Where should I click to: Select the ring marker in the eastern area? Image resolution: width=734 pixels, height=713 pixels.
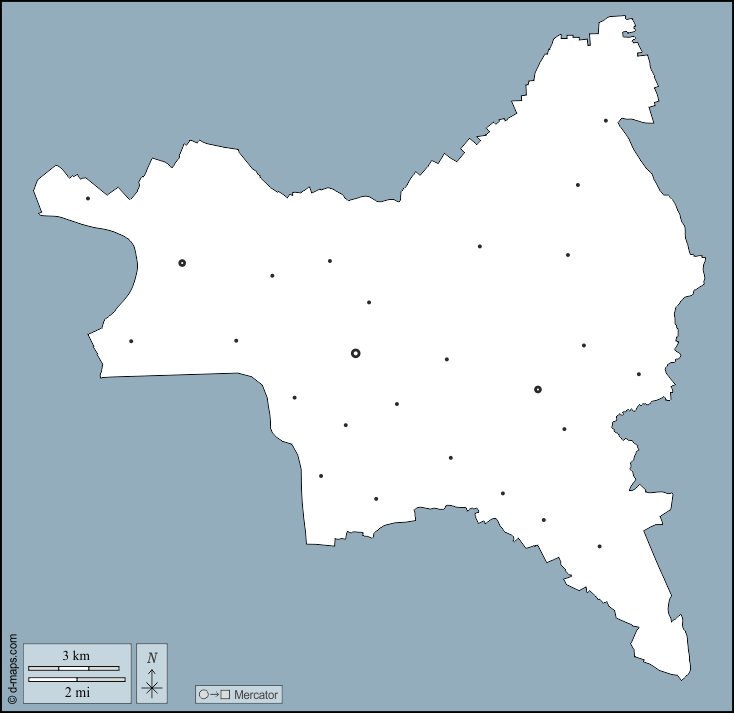[x=538, y=389]
